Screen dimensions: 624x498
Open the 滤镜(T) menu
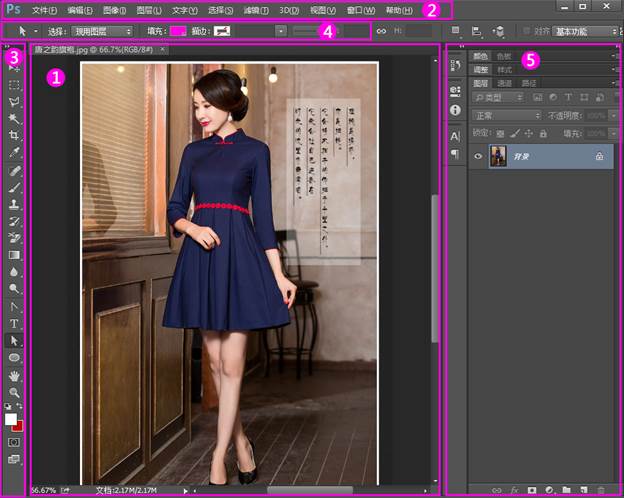click(x=256, y=10)
